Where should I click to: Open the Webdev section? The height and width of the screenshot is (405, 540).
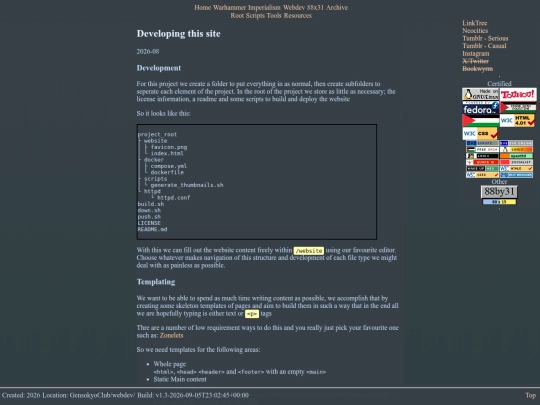point(294,8)
